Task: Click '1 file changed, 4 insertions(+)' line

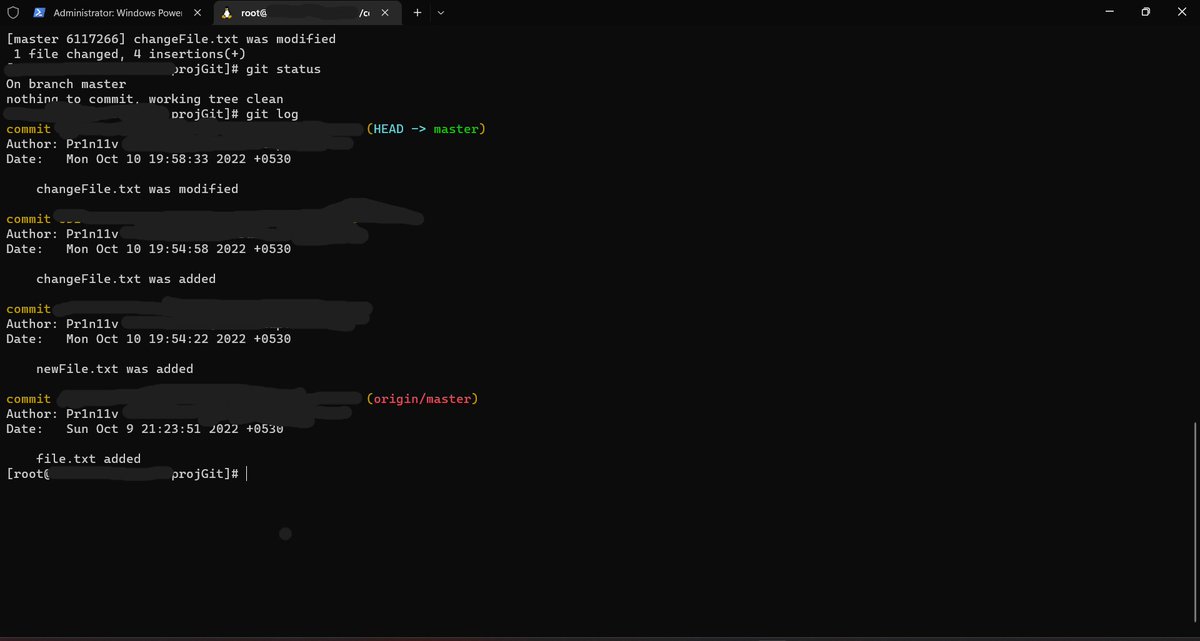Action: (x=130, y=54)
